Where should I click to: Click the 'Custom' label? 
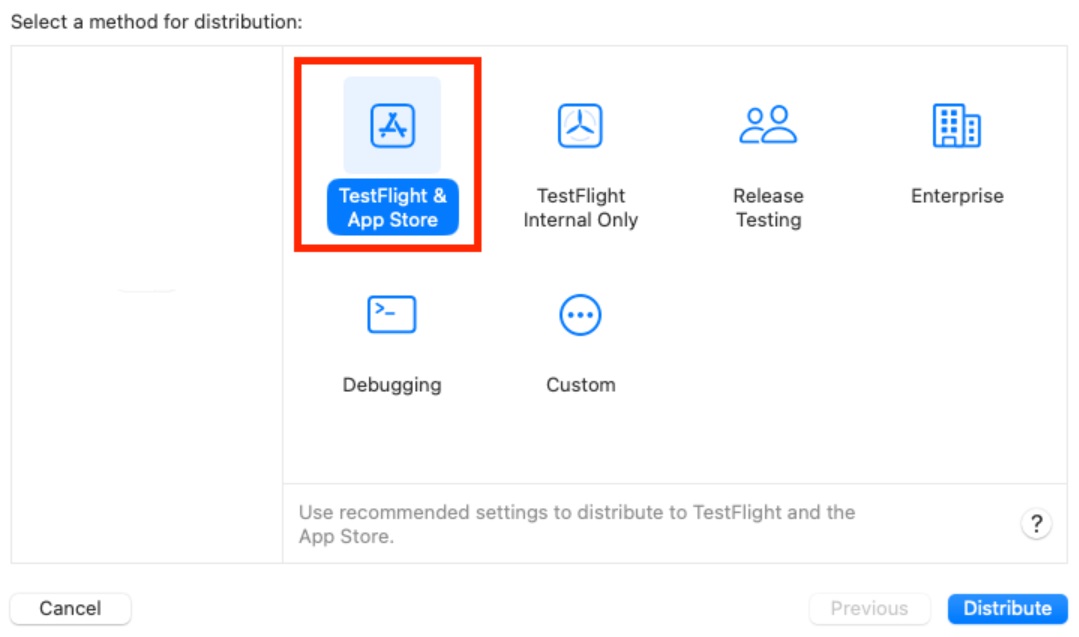581,385
